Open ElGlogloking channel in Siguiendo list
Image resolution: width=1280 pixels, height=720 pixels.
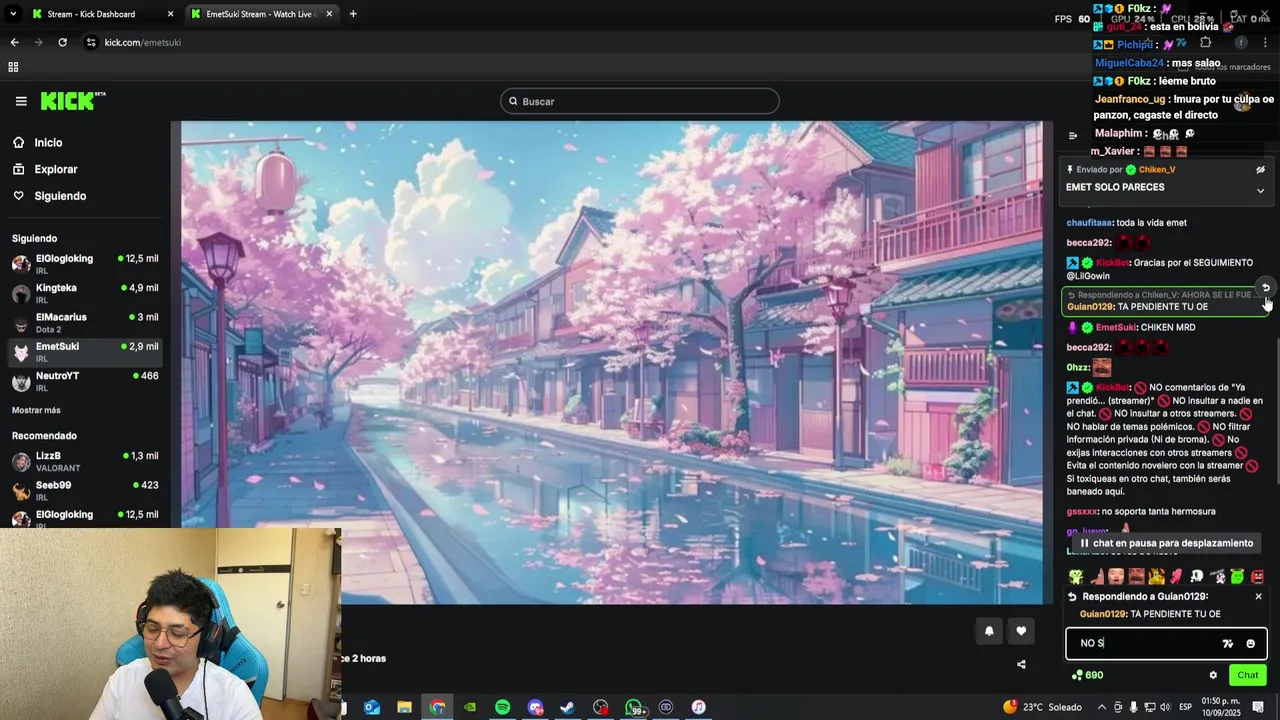[x=85, y=264]
